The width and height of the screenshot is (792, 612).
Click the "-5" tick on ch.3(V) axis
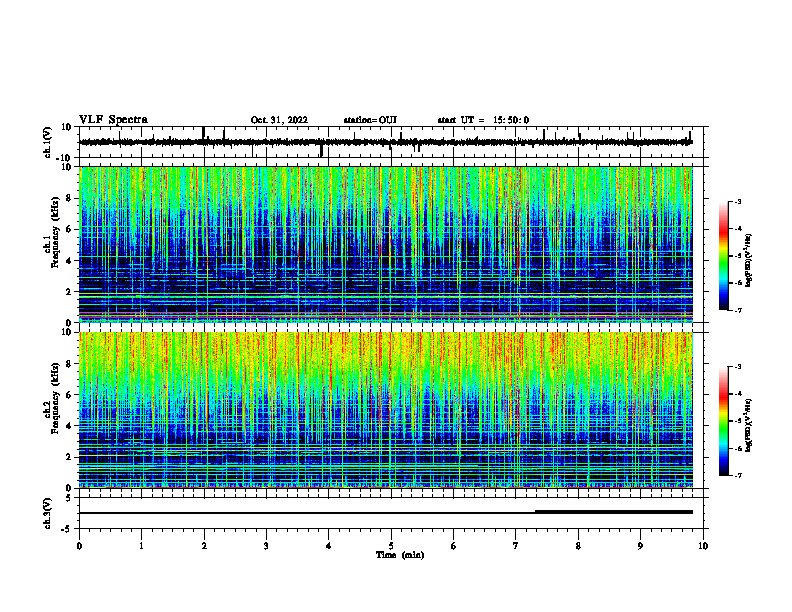67,528
